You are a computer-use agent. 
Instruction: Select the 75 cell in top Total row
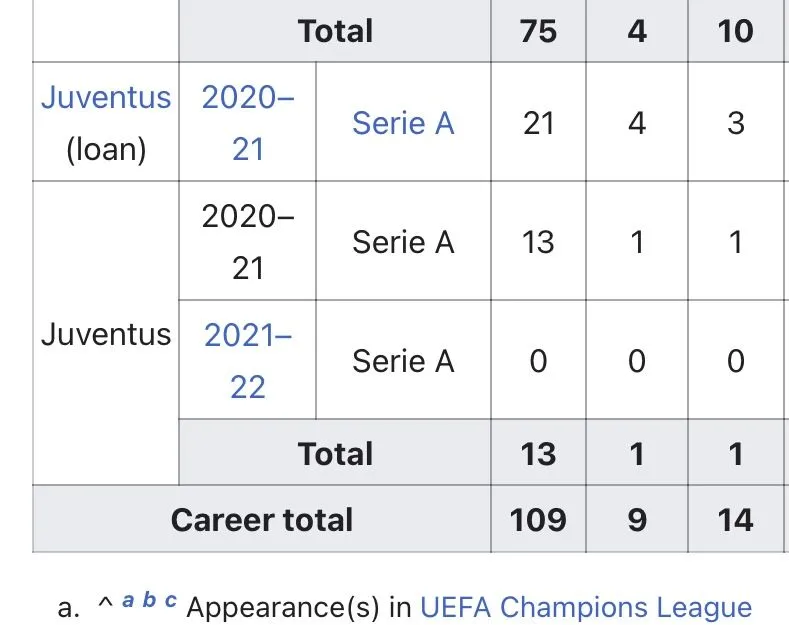coord(538,31)
